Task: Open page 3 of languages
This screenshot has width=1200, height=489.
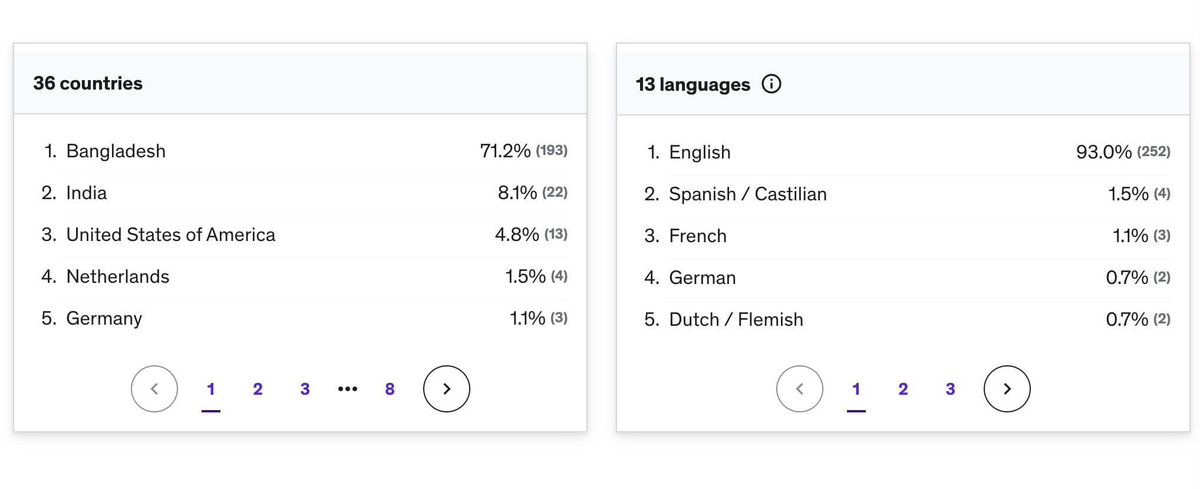Action: [x=950, y=389]
